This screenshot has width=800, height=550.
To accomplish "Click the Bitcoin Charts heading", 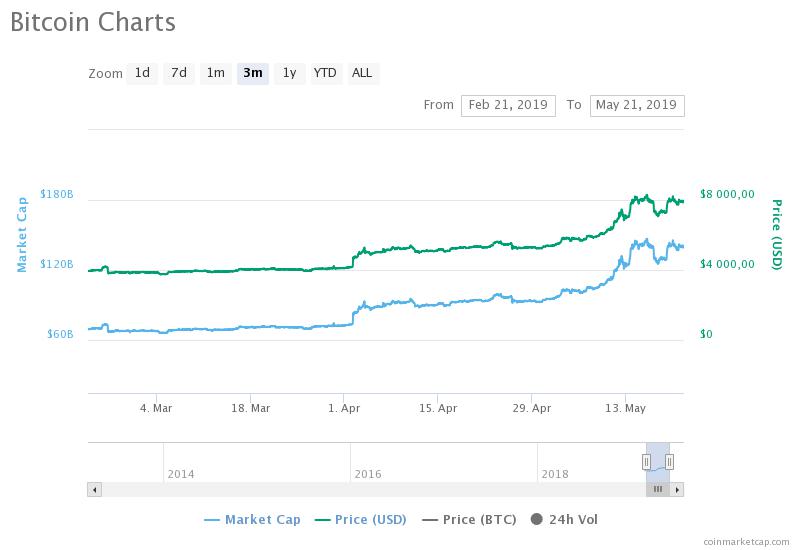I will 93,22.
